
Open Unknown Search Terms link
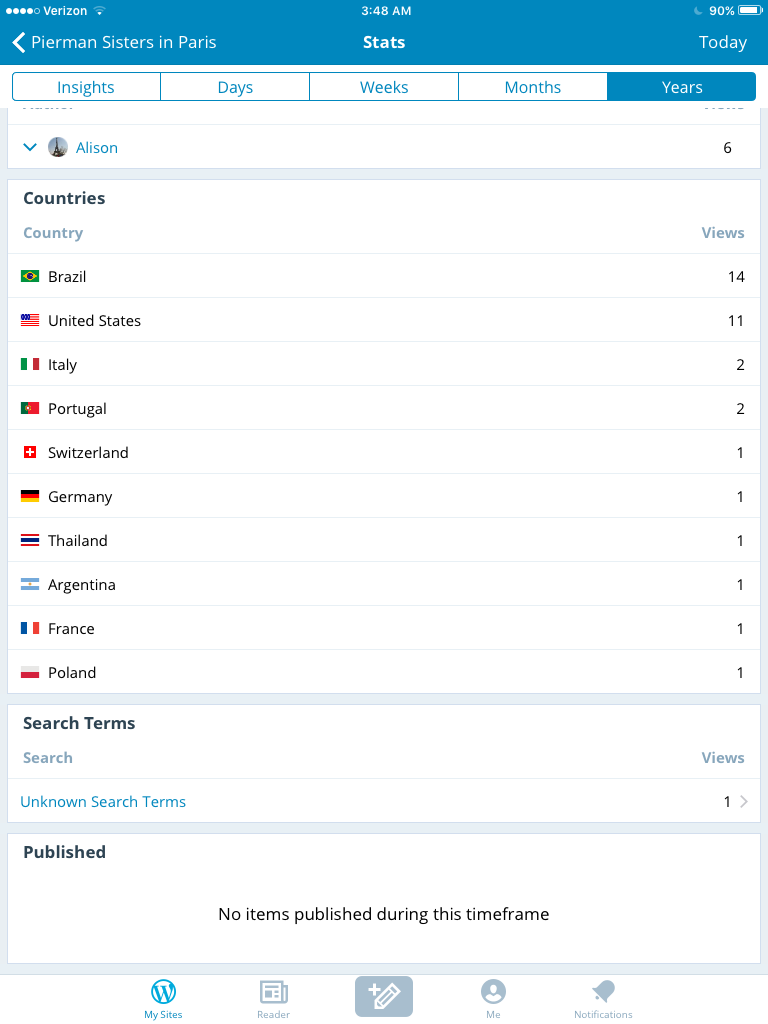coord(103,802)
